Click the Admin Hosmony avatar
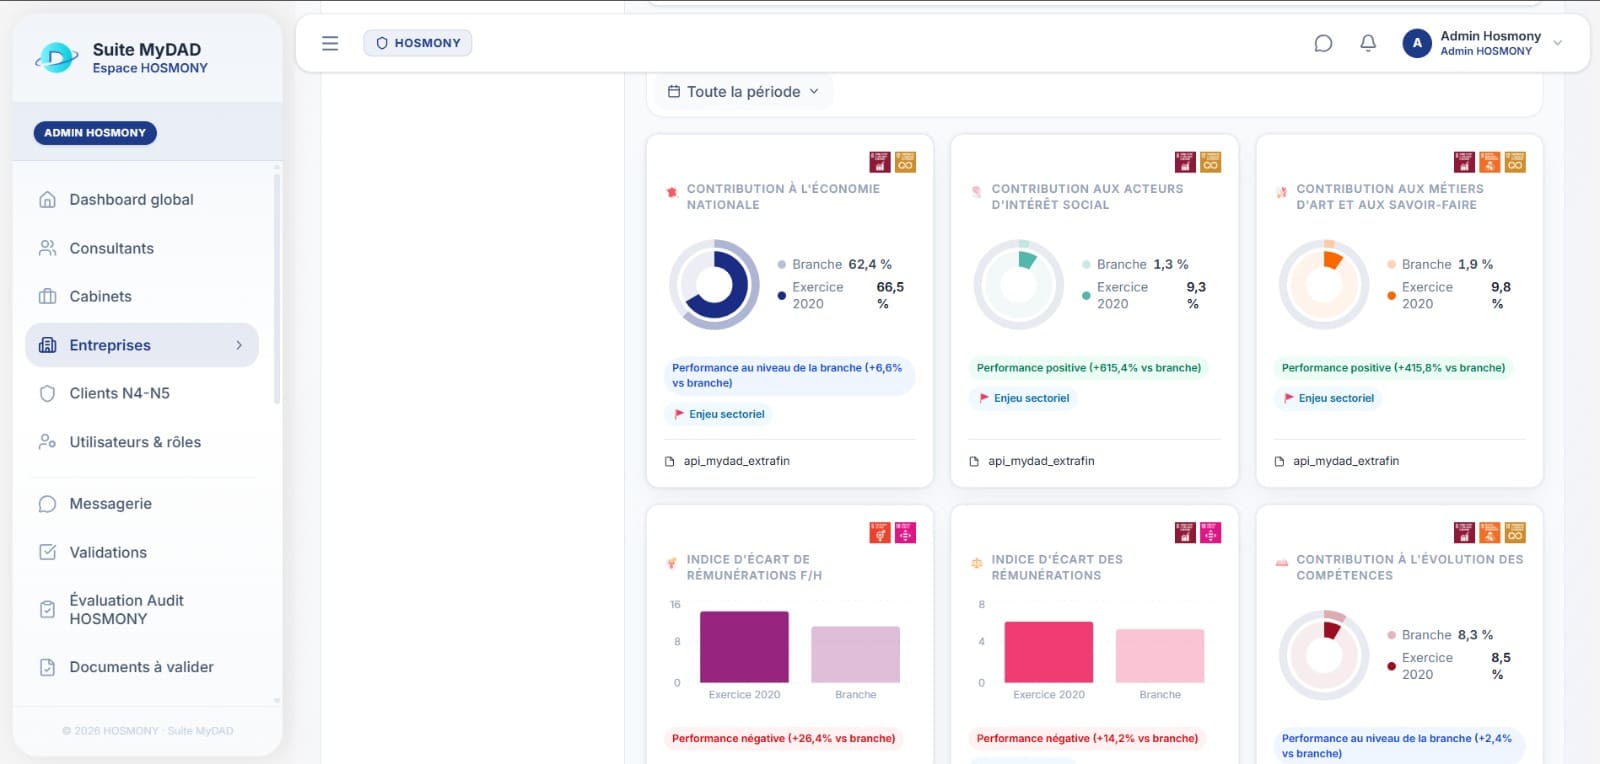This screenshot has height=764, width=1600. [1416, 43]
